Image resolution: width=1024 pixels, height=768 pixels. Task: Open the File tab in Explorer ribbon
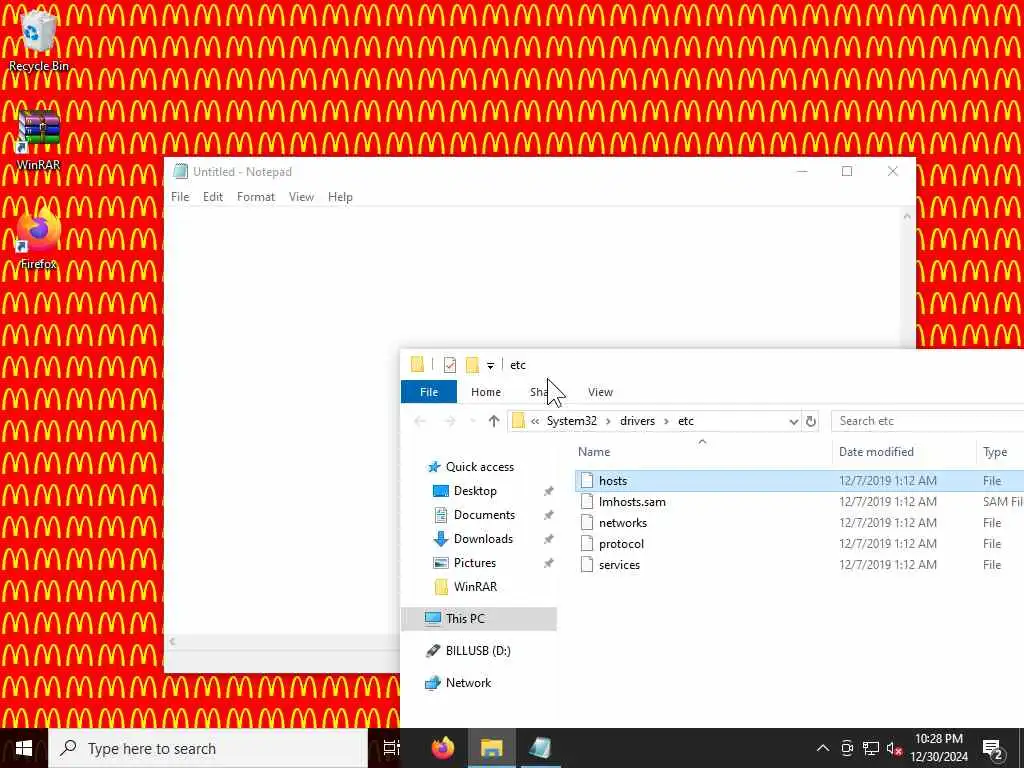point(429,392)
